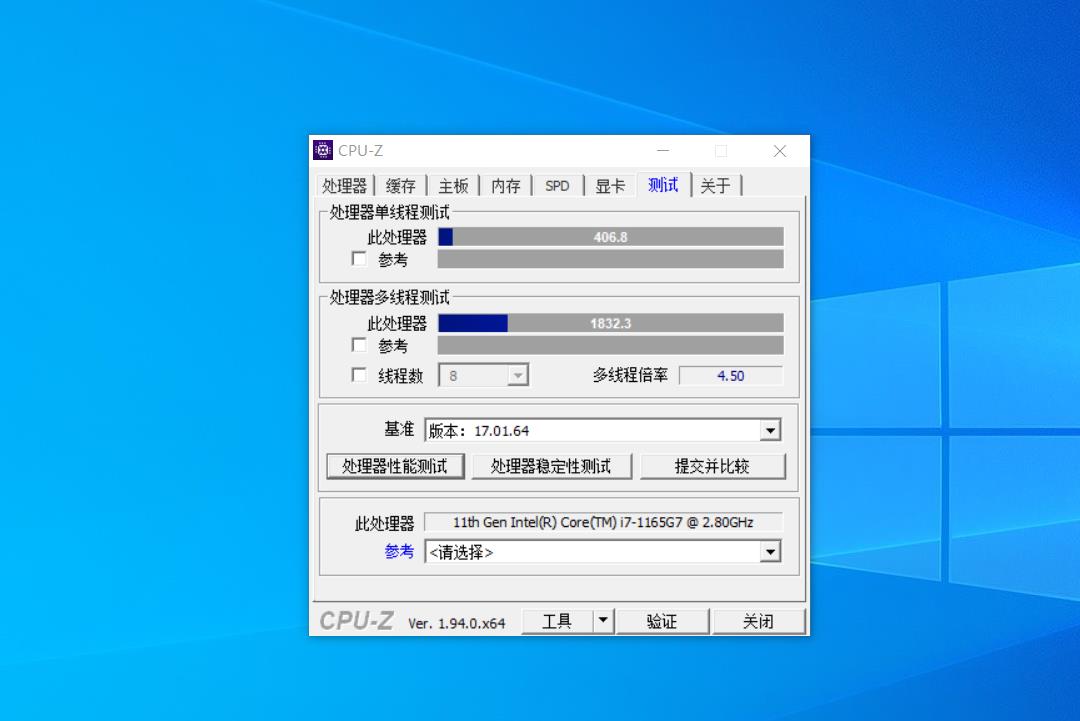Click the 多线程倍率 field showing 4.50
Image resolution: width=1080 pixels, height=721 pixels.
(731, 375)
